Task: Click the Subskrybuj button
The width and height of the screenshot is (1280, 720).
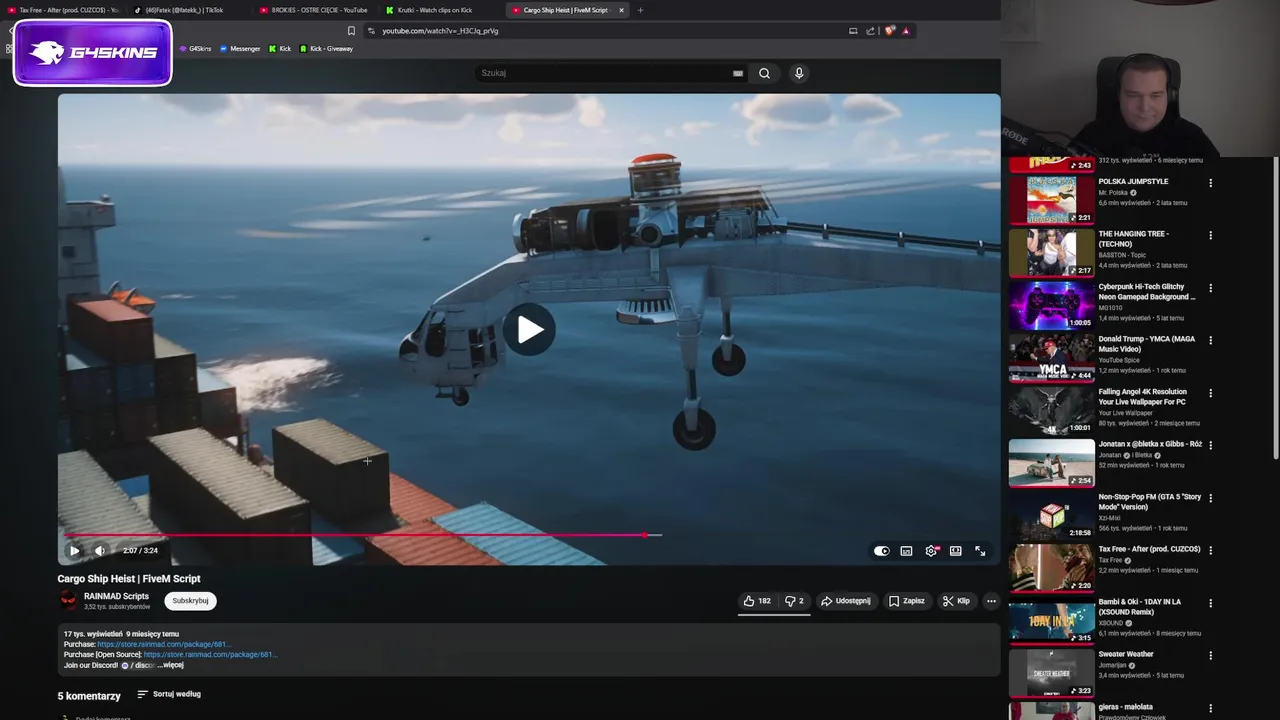Action: [190, 601]
